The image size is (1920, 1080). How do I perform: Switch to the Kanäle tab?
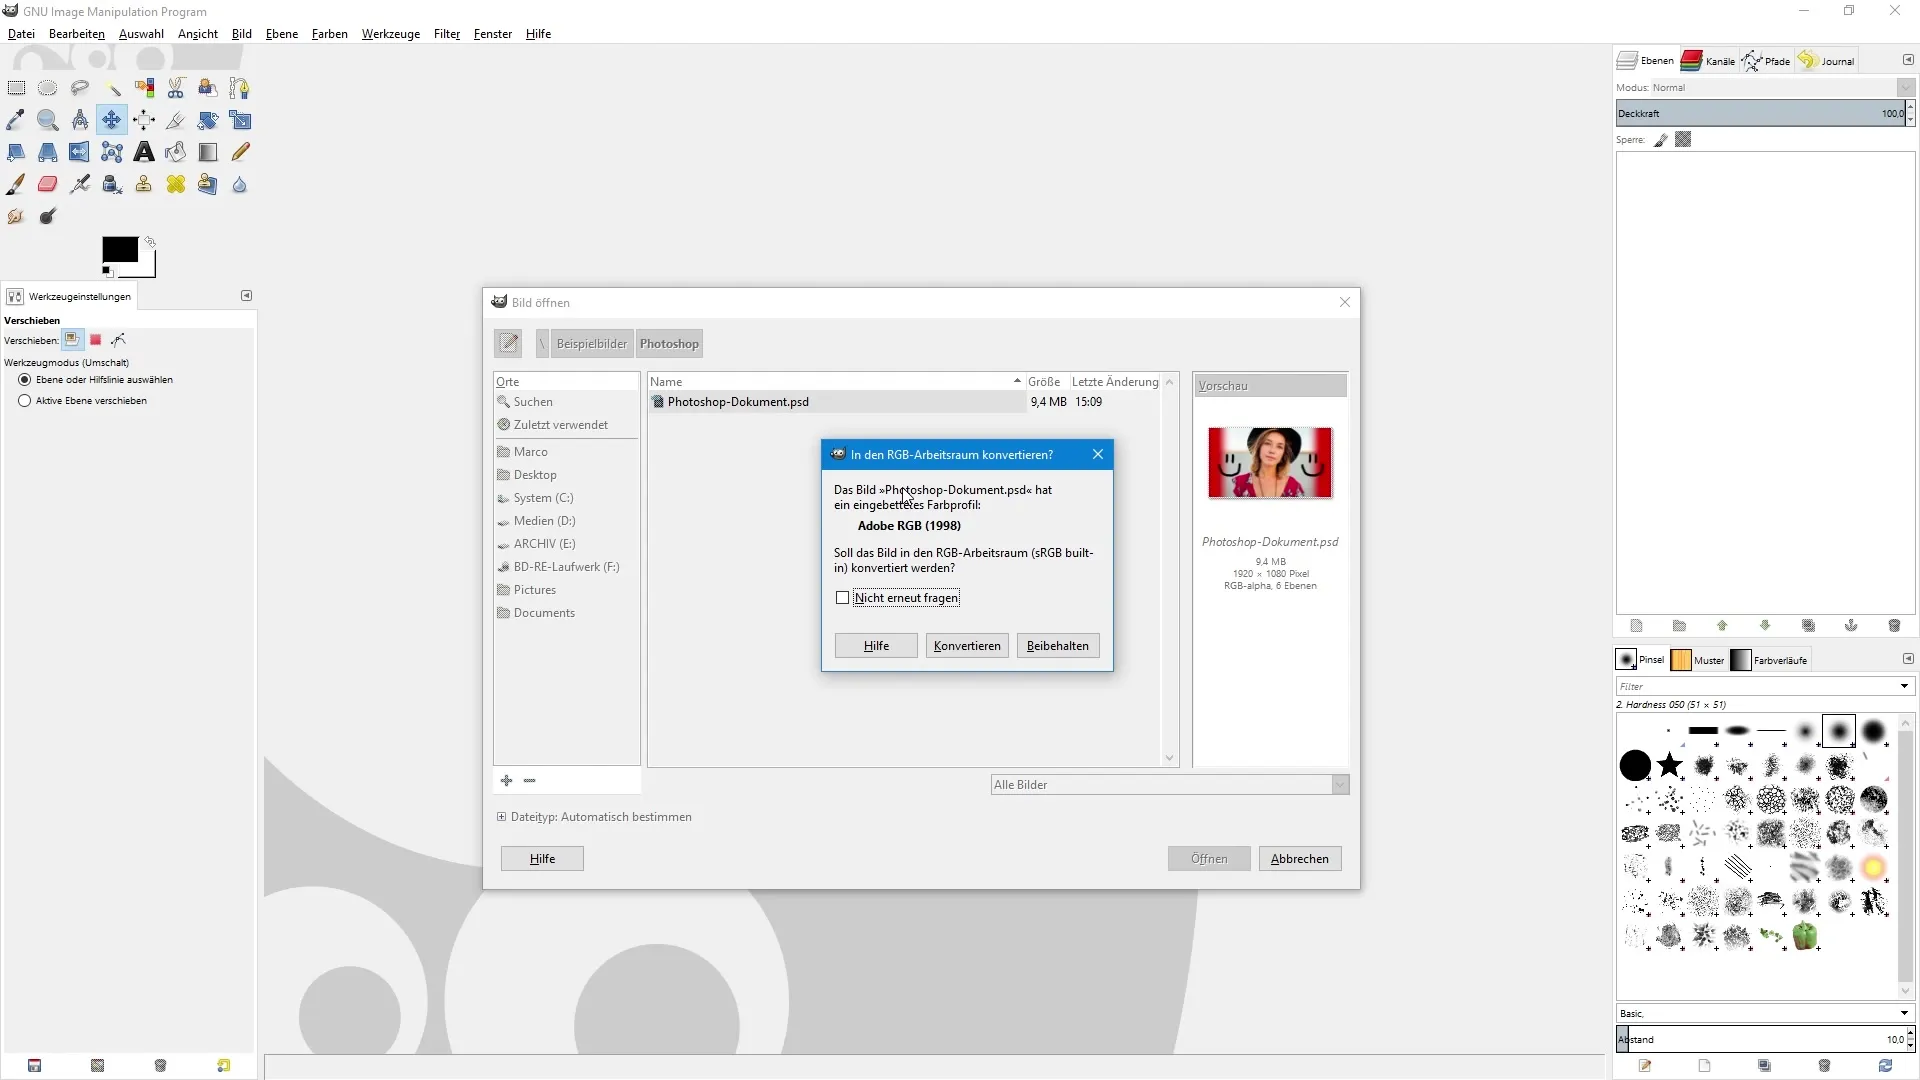point(1708,61)
